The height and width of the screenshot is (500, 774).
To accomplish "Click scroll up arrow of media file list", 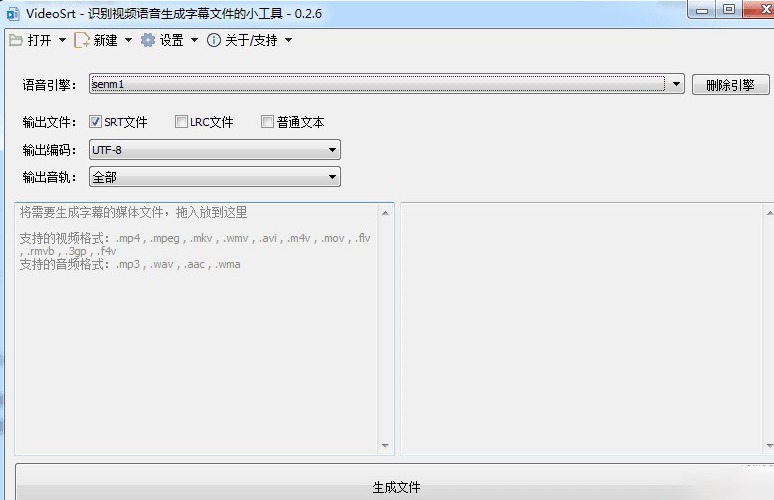I will 386,213.
